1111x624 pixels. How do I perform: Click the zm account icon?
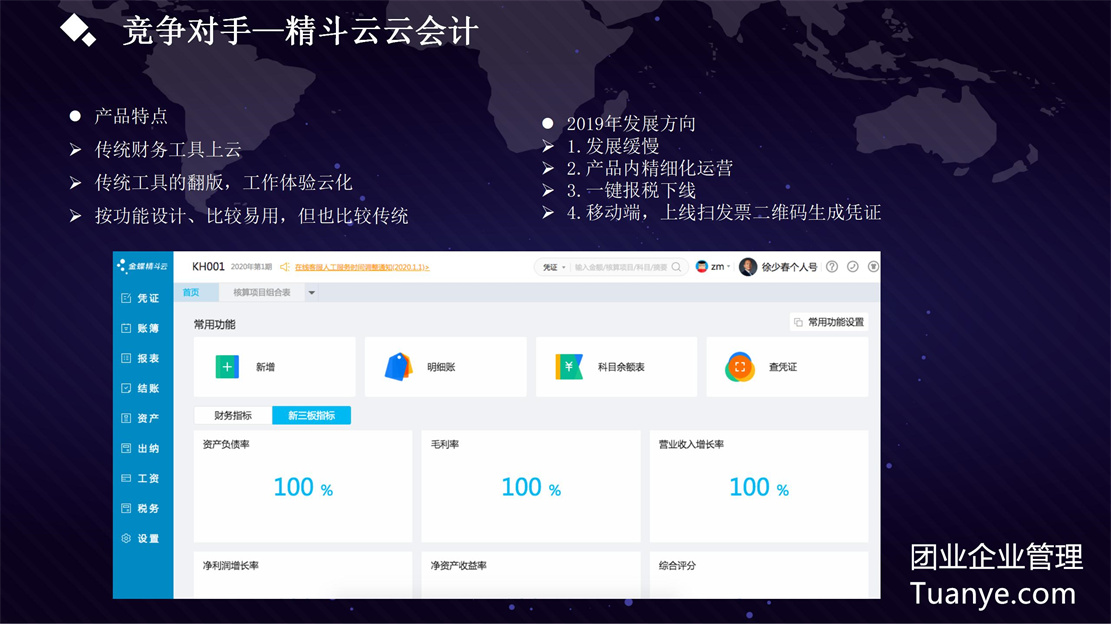pyautogui.click(x=701, y=267)
